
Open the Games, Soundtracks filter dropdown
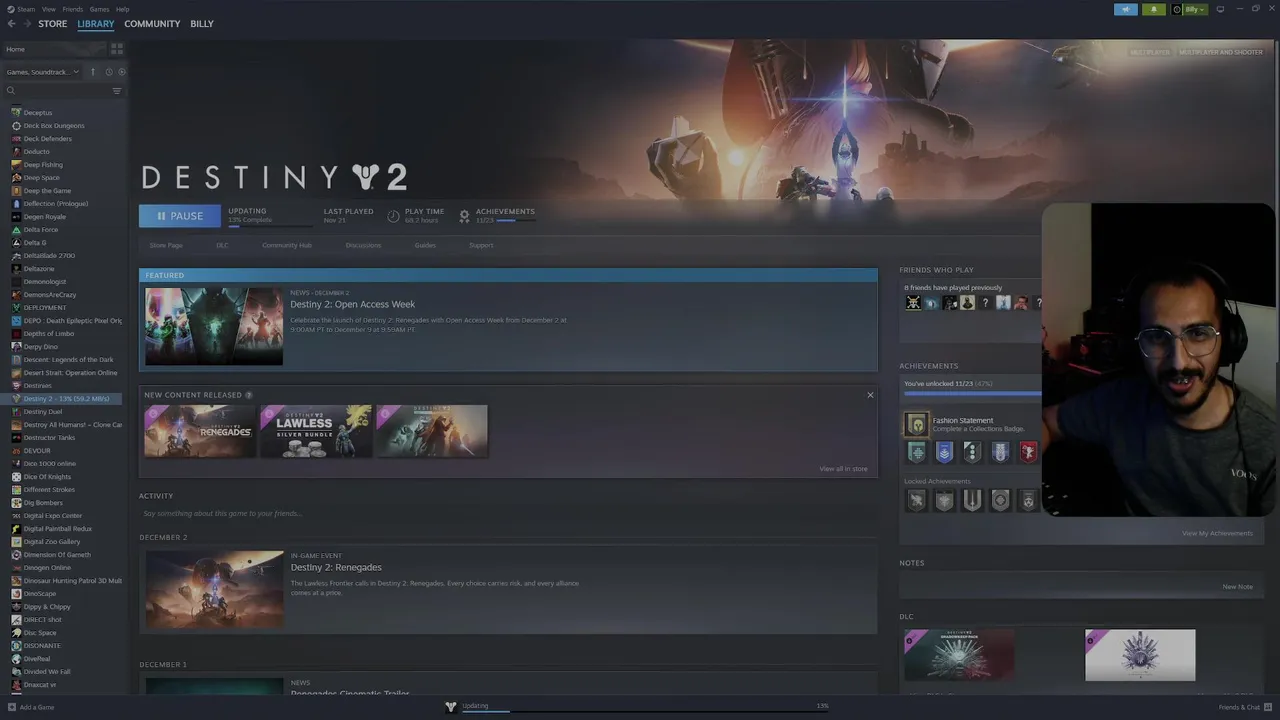point(43,72)
